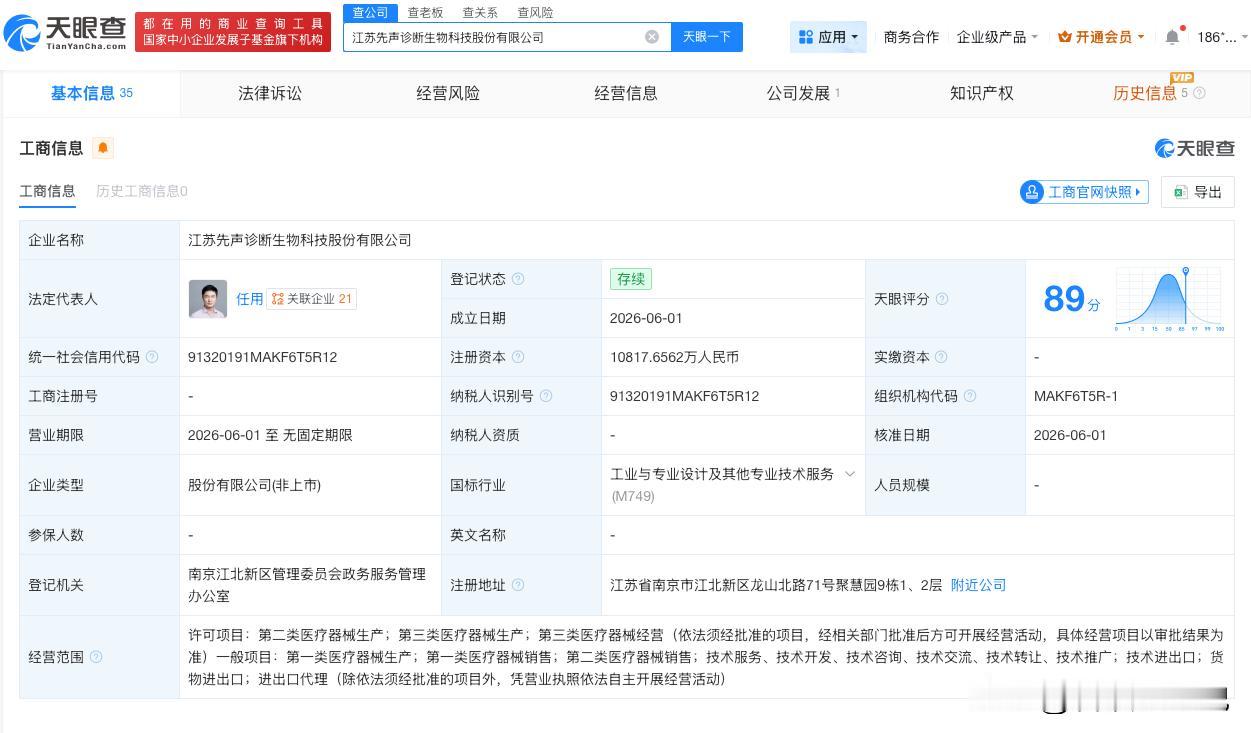Click the TianYanCha logo in header
1251x733 pixels.
65,32
